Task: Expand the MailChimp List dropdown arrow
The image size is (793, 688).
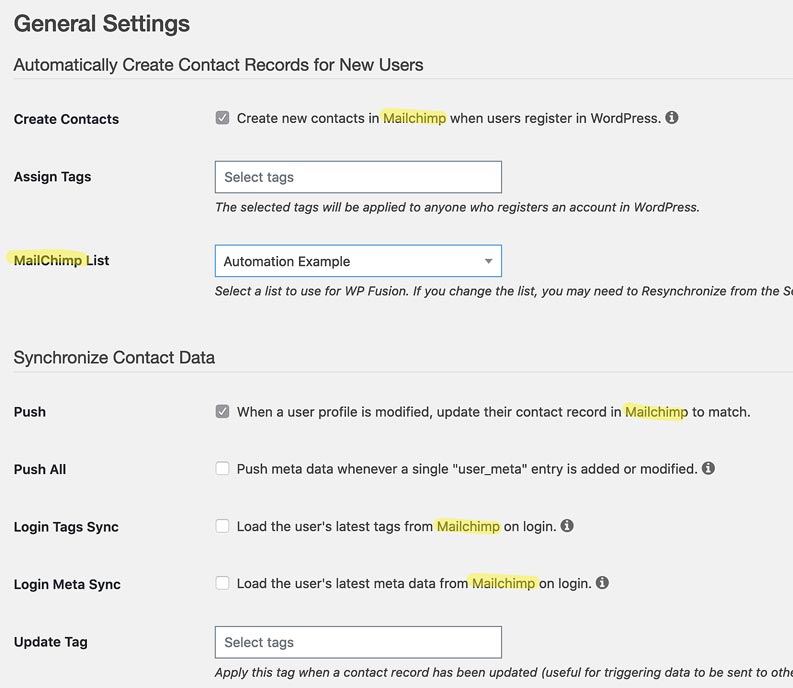Action: tap(488, 261)
